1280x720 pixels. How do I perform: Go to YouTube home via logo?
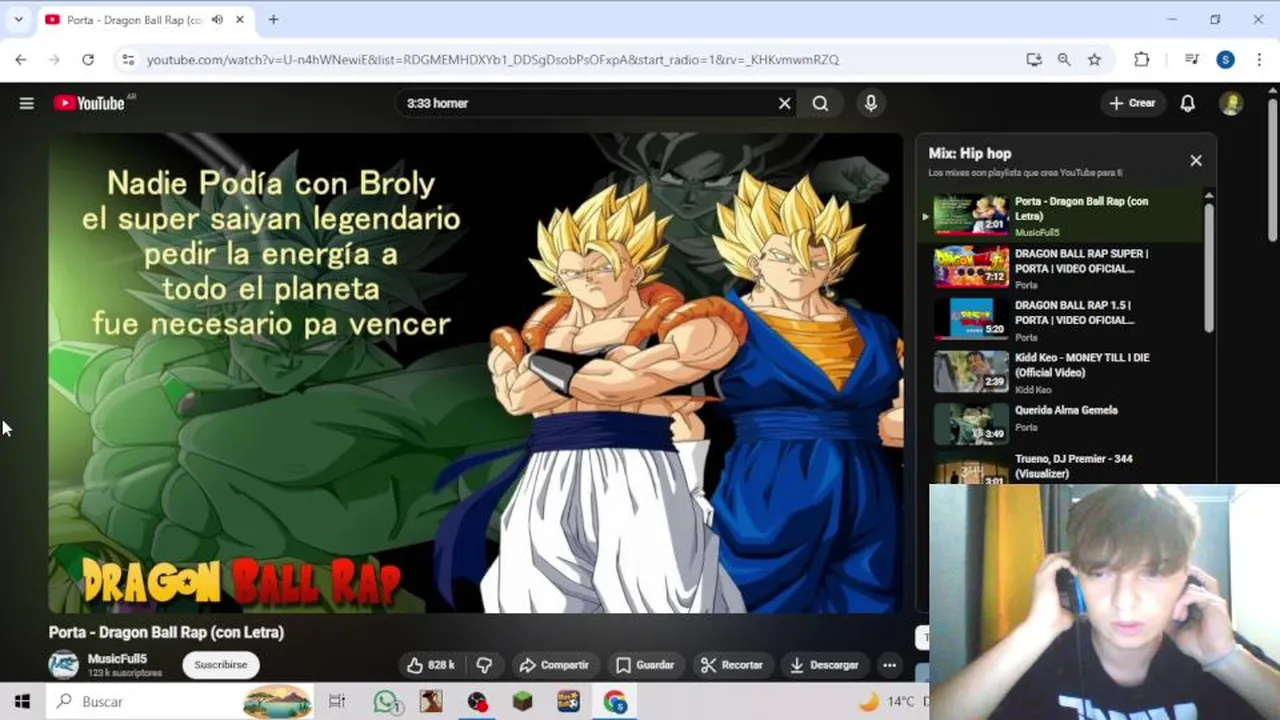90,103
